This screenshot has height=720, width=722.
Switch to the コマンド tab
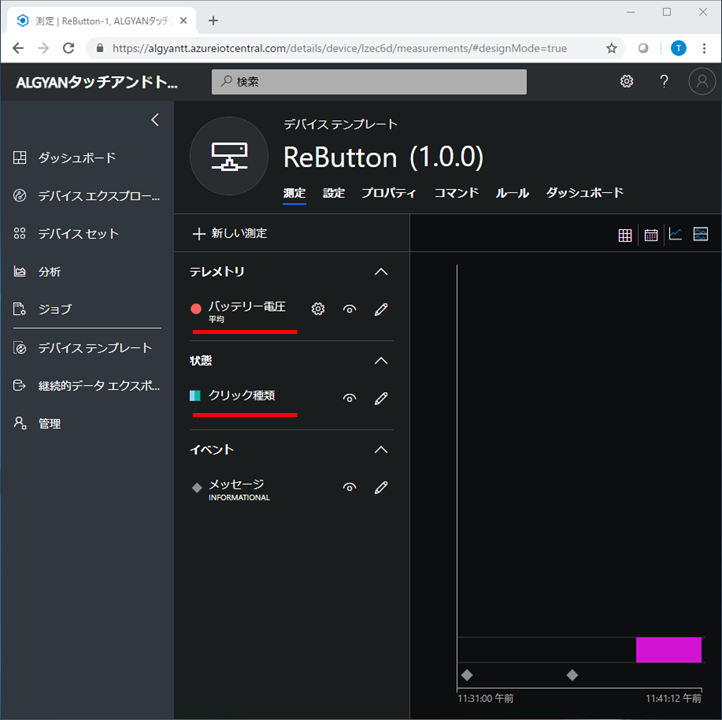tap(456, 193)
